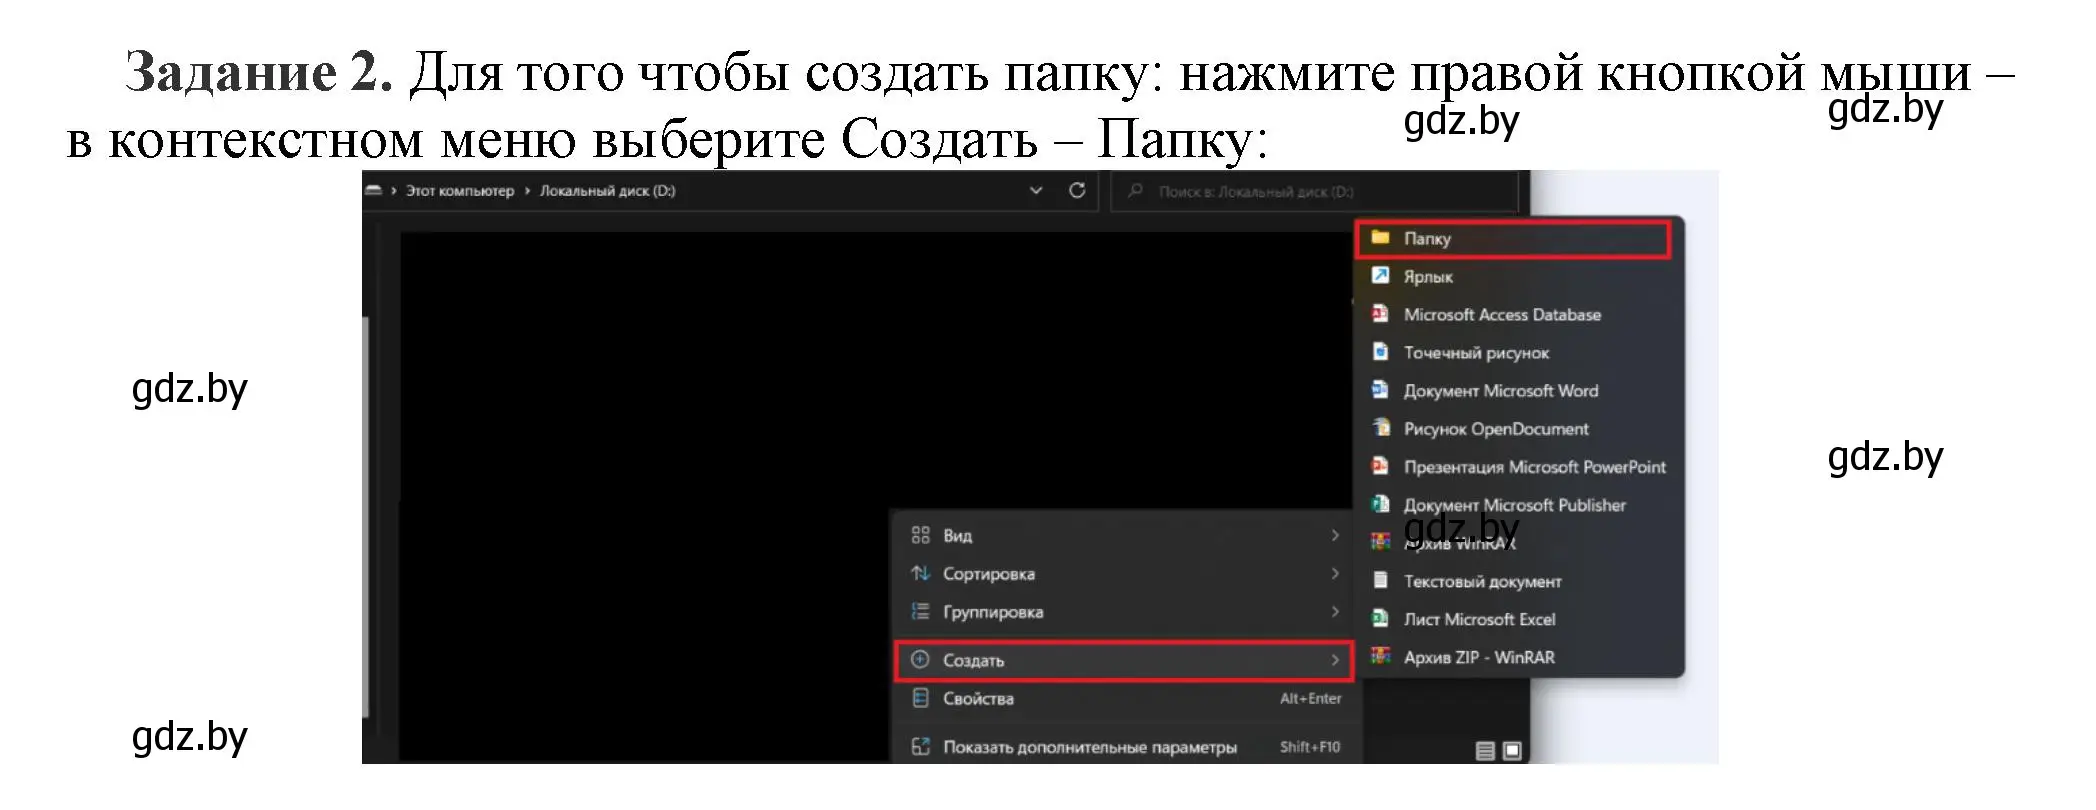Open Сортировка context menu item
This screenshot has height=810, width=2096.
pos(1123,574)
